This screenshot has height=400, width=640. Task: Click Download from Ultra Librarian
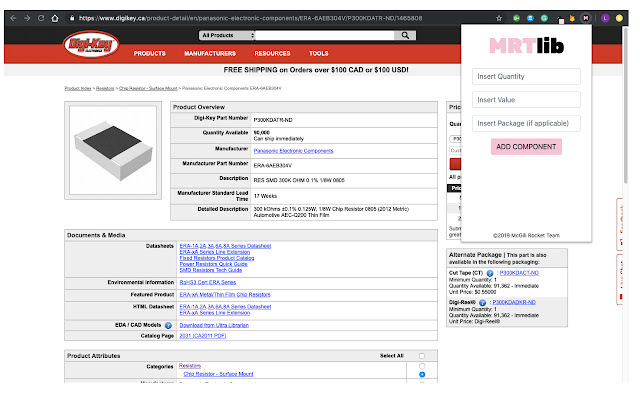click(x=214, y=325)
